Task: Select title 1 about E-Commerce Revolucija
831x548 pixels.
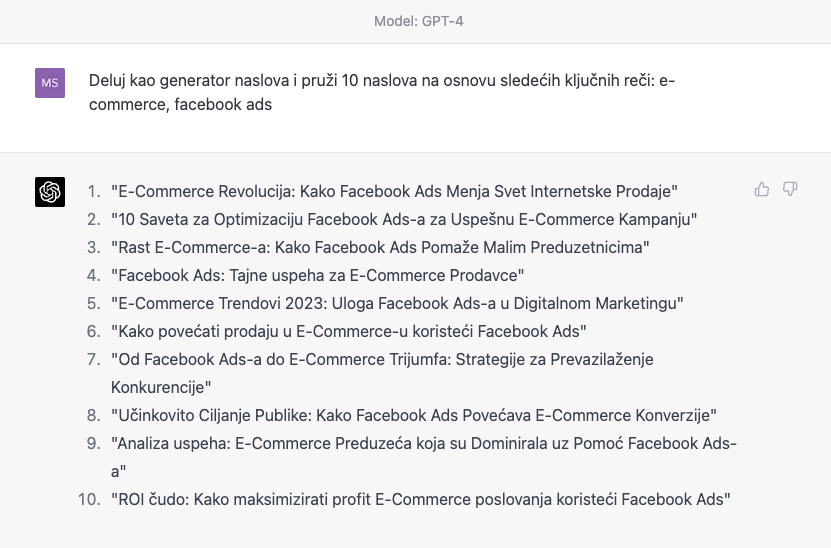Action: (394, 191)
